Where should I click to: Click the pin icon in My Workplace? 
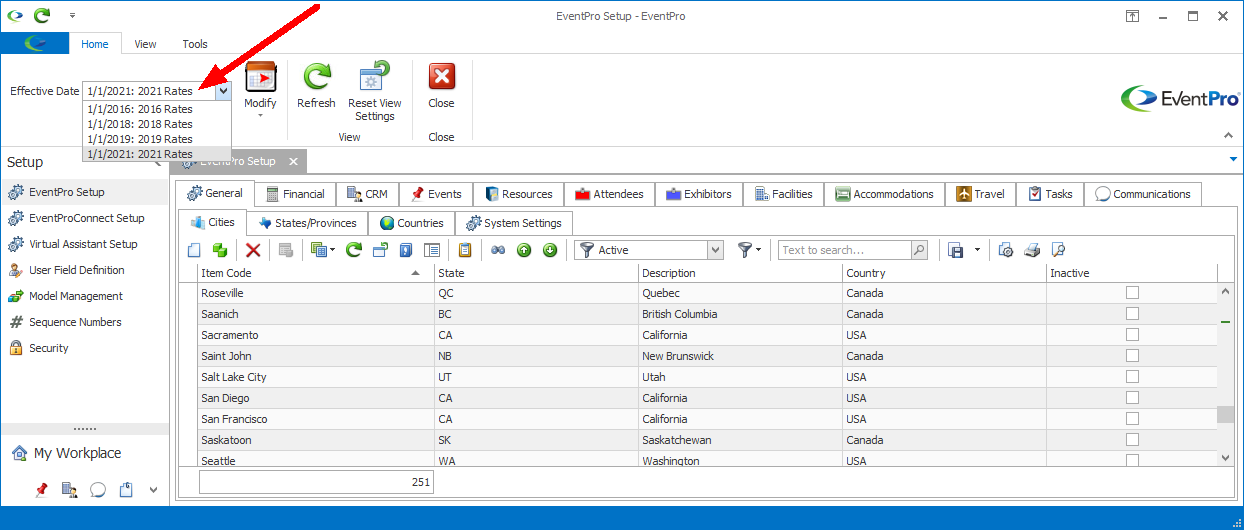(41, 489)
